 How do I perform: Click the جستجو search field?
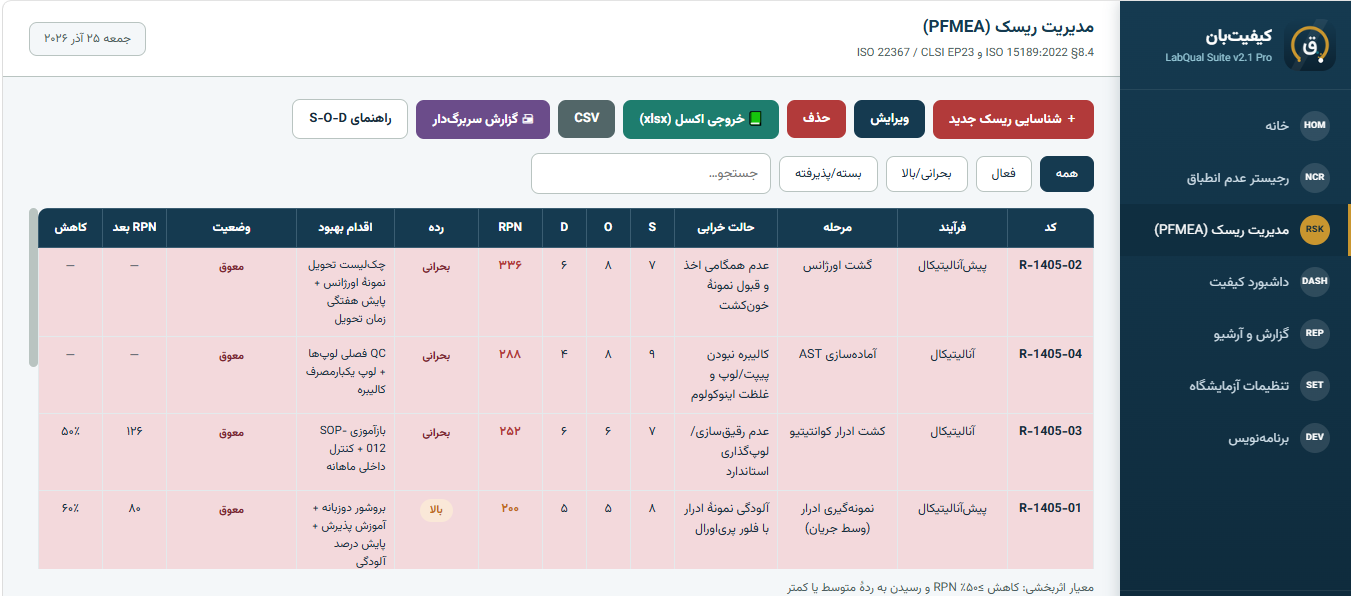pos(651,174)
